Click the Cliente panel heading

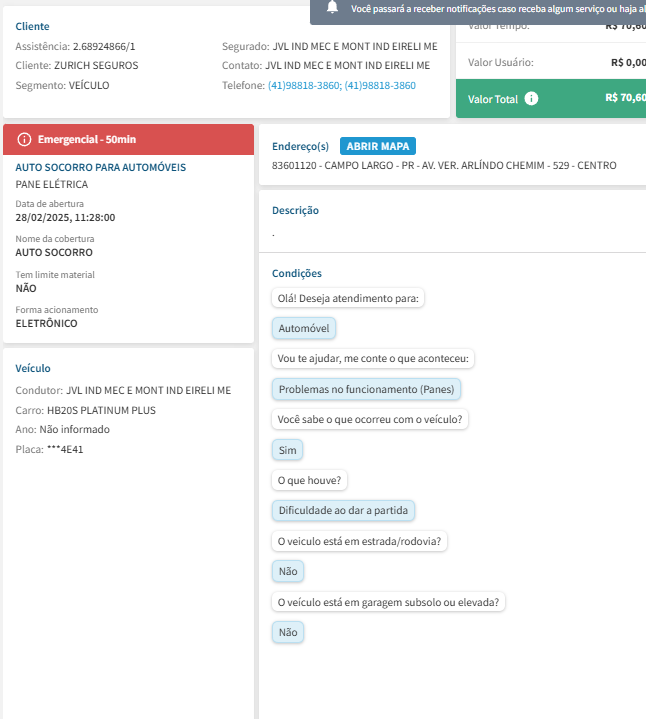coord(32,26)
